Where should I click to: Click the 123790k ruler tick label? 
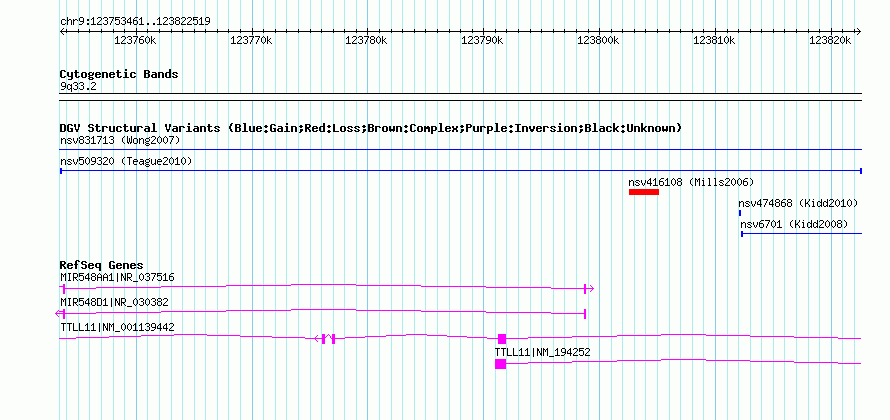click(482, 40)
